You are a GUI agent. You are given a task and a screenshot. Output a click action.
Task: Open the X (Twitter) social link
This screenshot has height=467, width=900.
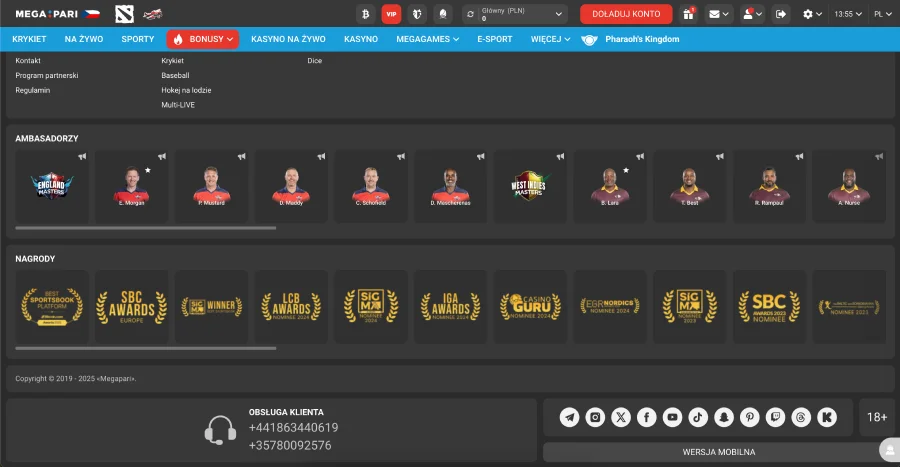click(x=621, y=417)
